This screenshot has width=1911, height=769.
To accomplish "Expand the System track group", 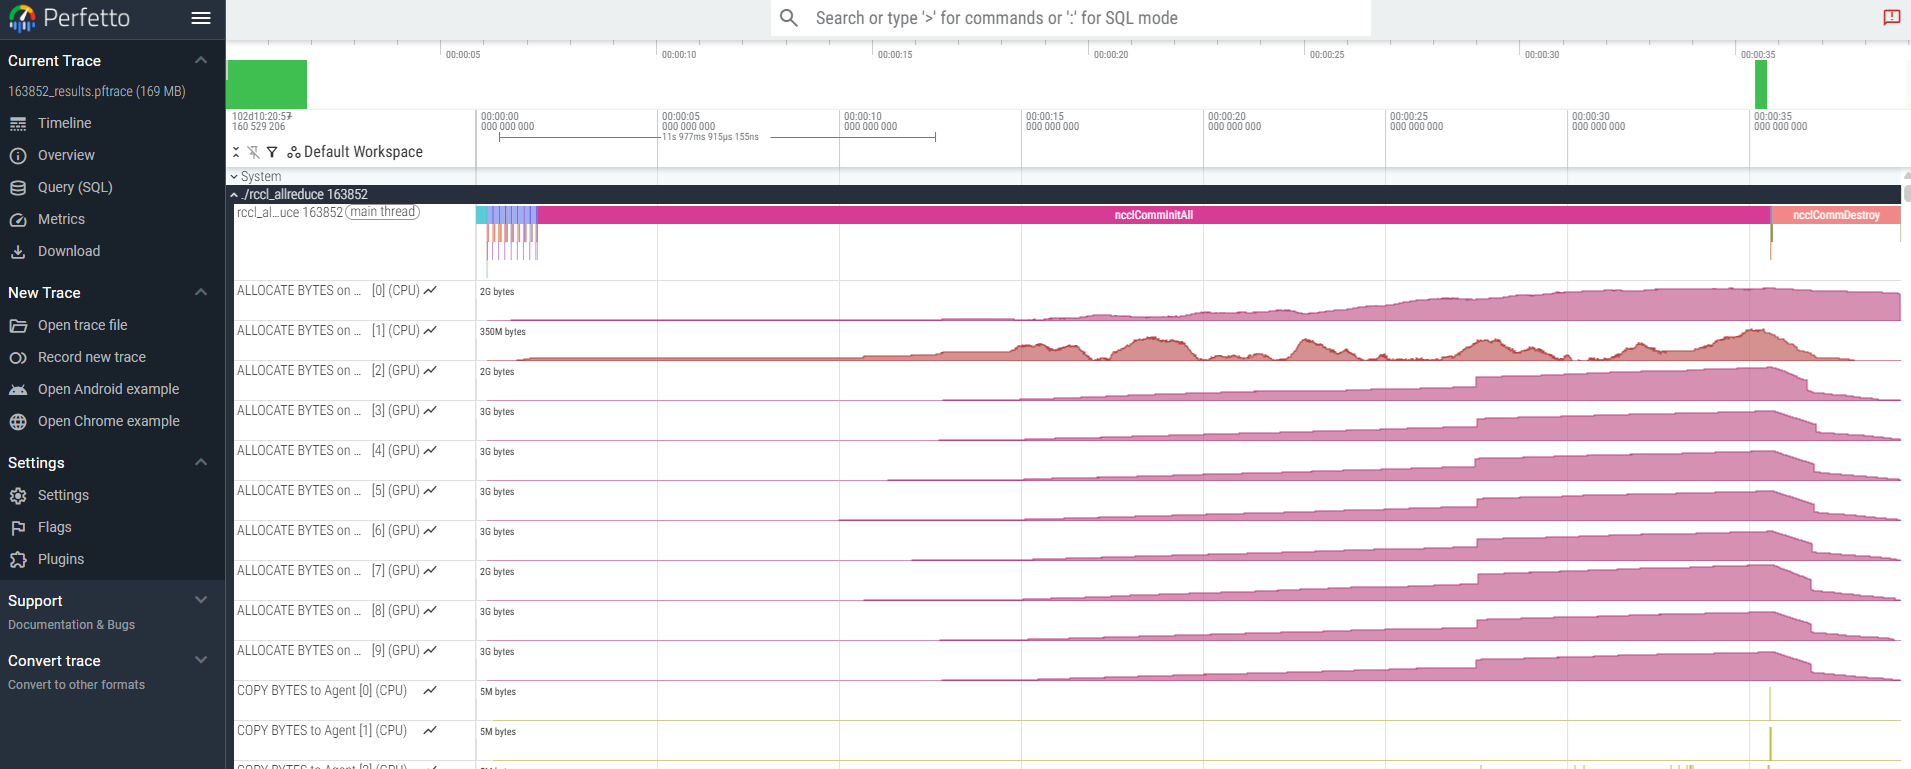I will coord(235,177).
